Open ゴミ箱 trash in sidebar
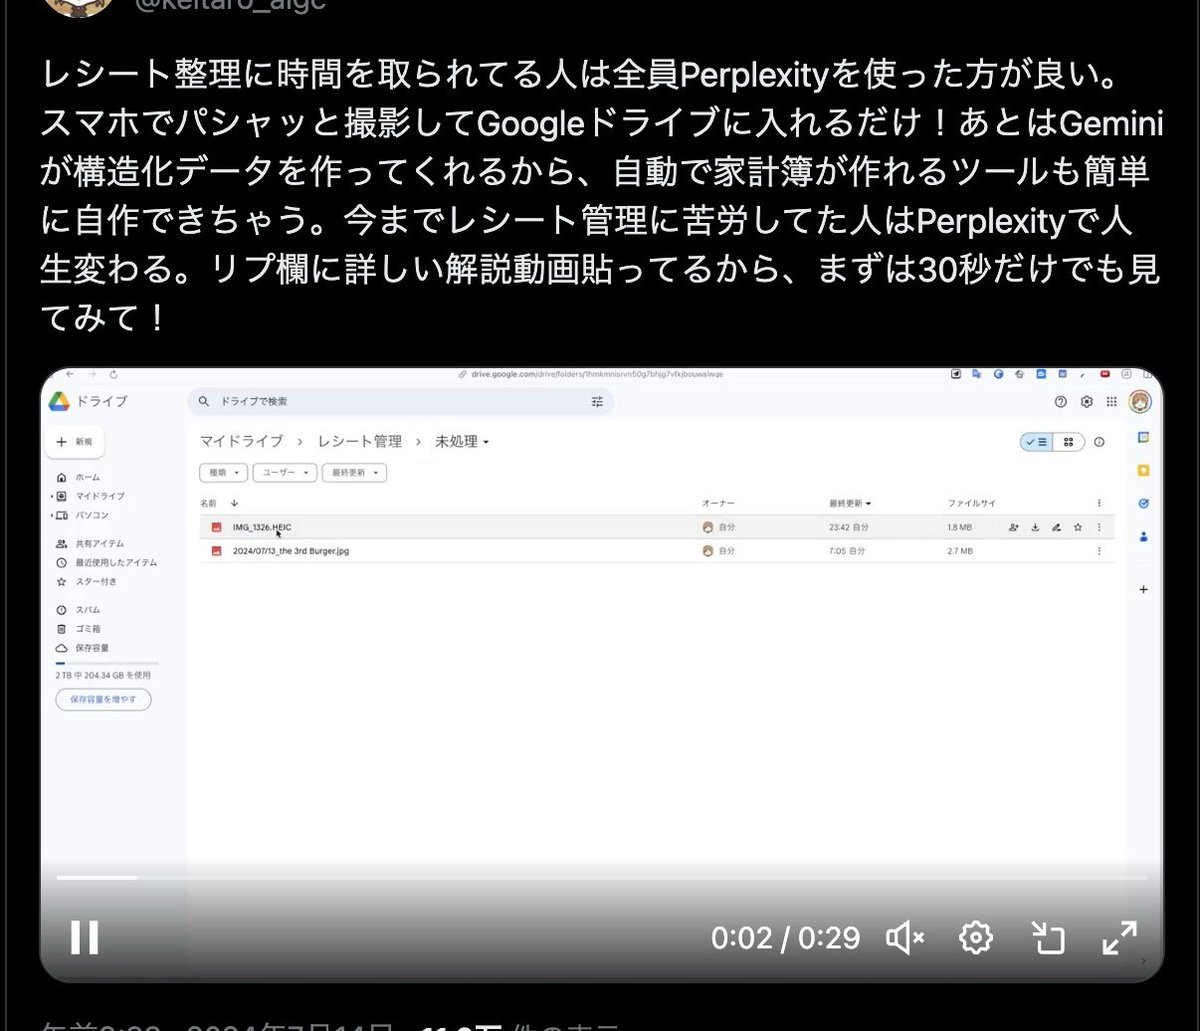Screen dimensions: 1200x1031 point(80,628)
